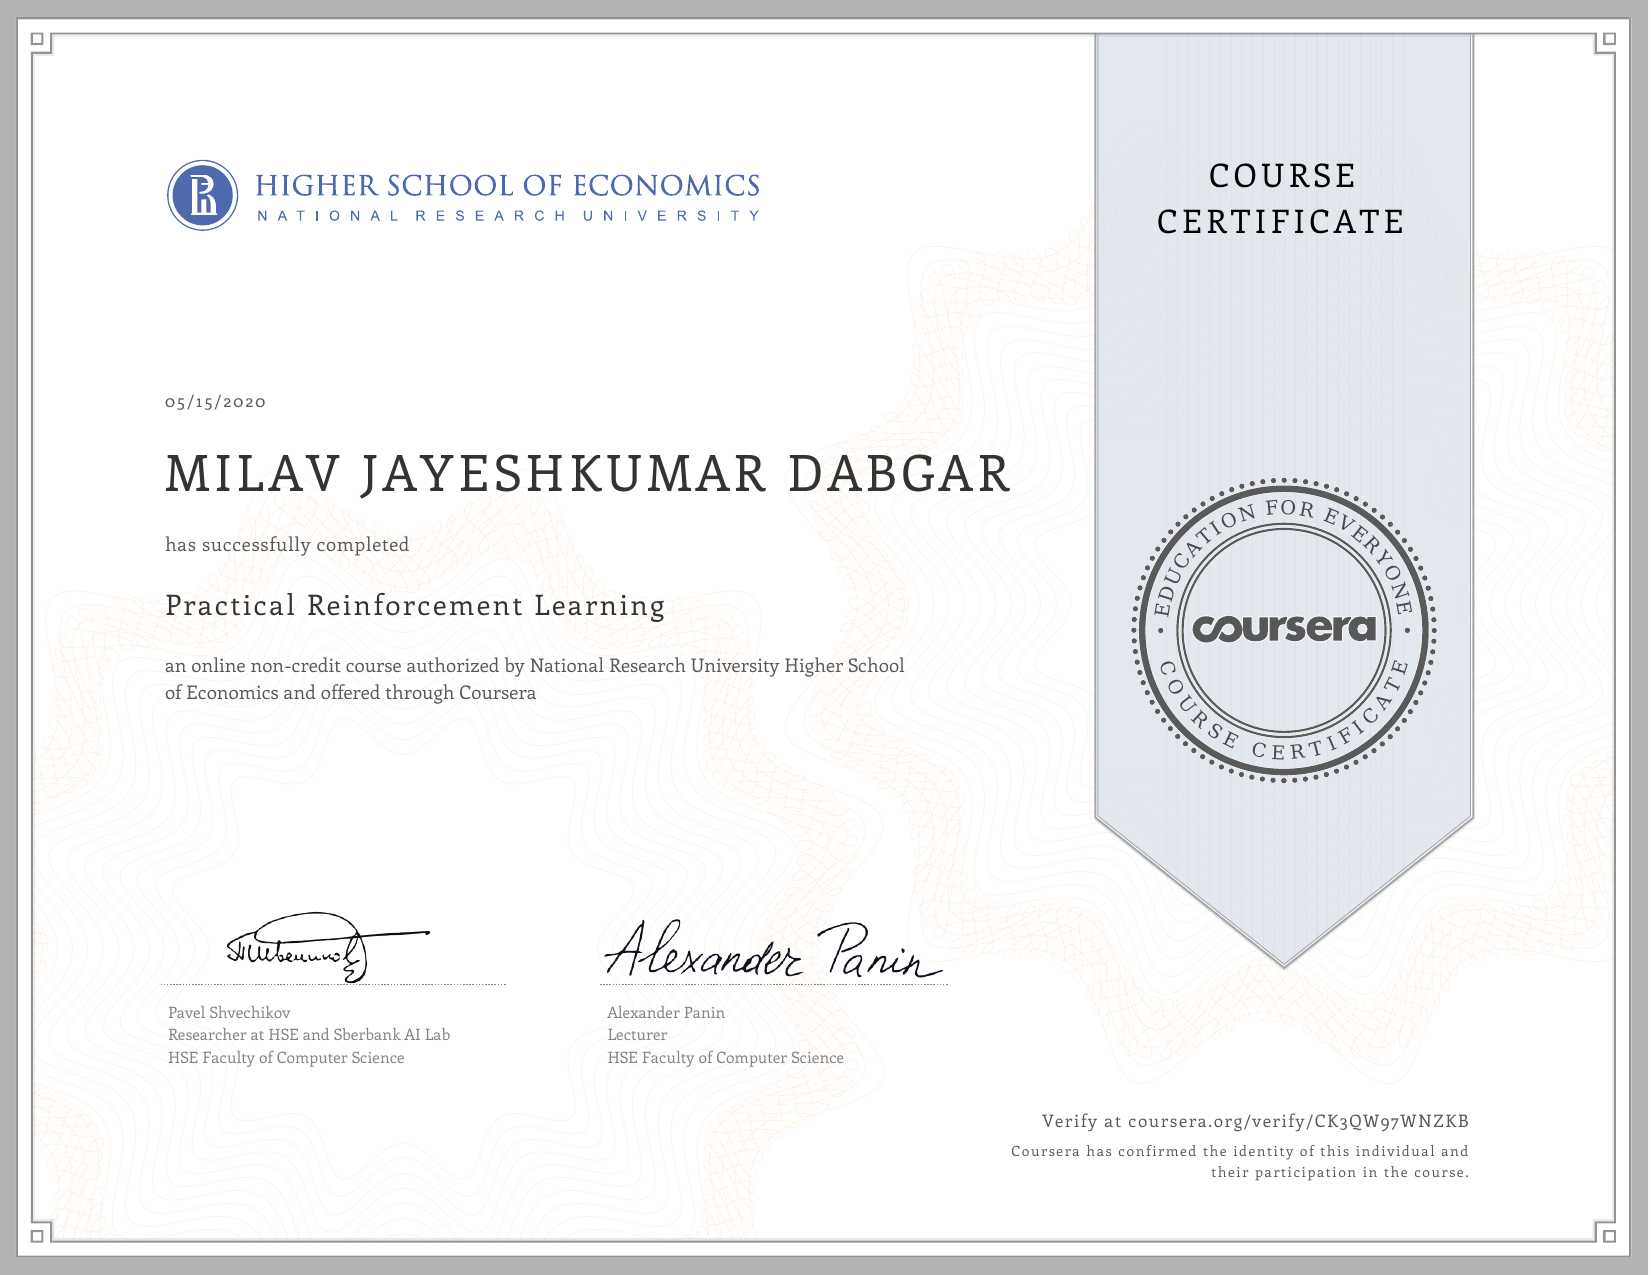Click the Coursera seal in the ribbon

point(1284,629)
